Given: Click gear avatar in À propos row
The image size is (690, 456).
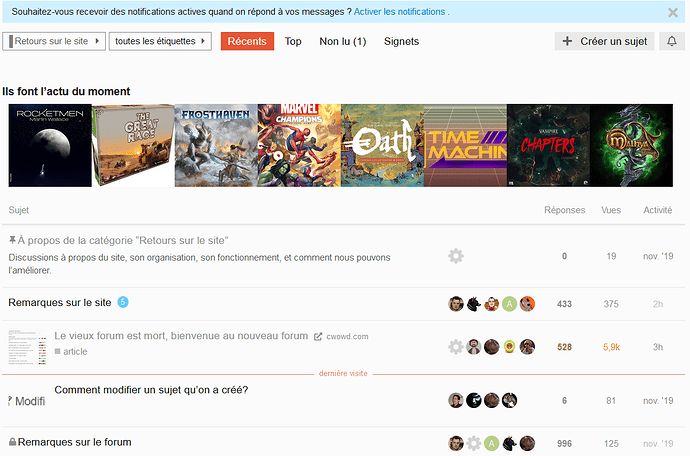Looking at the screenshot, I should pos(456,256).
